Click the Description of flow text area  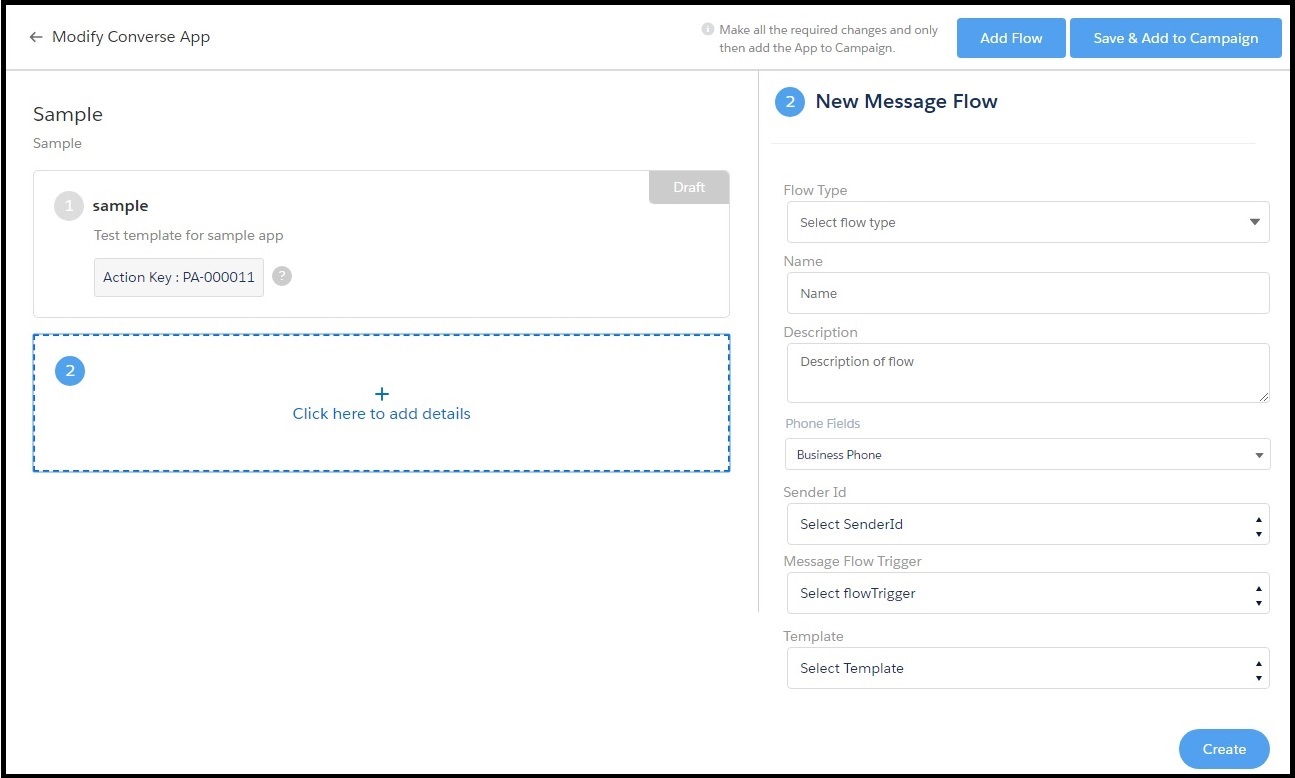pyautogui.click(x=1027, y=373)
